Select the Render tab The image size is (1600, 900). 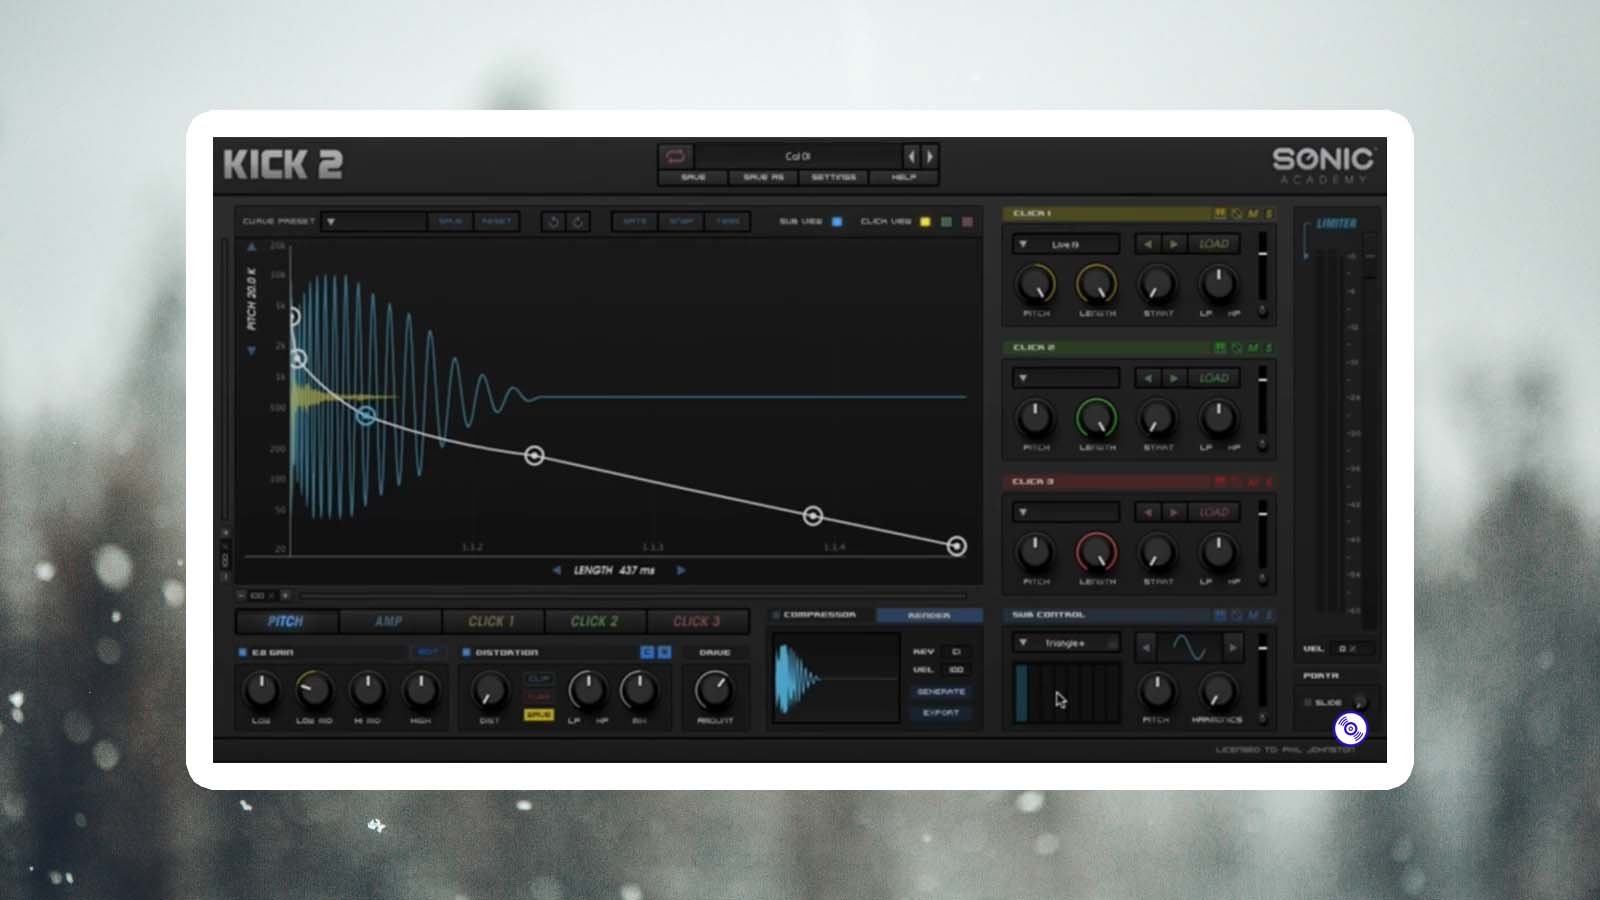pos(929,615)
